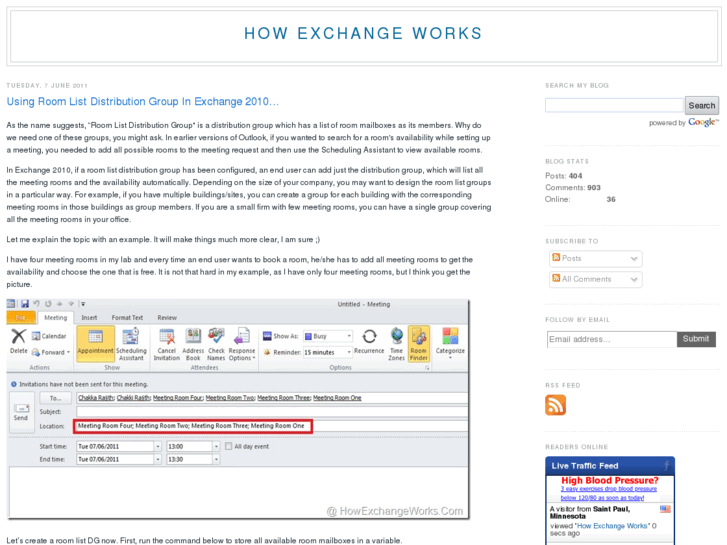This screenshot has height=545, width=727.
Task: Click the Redo icon in quick access toolbar
Action: tap(48, 304)
